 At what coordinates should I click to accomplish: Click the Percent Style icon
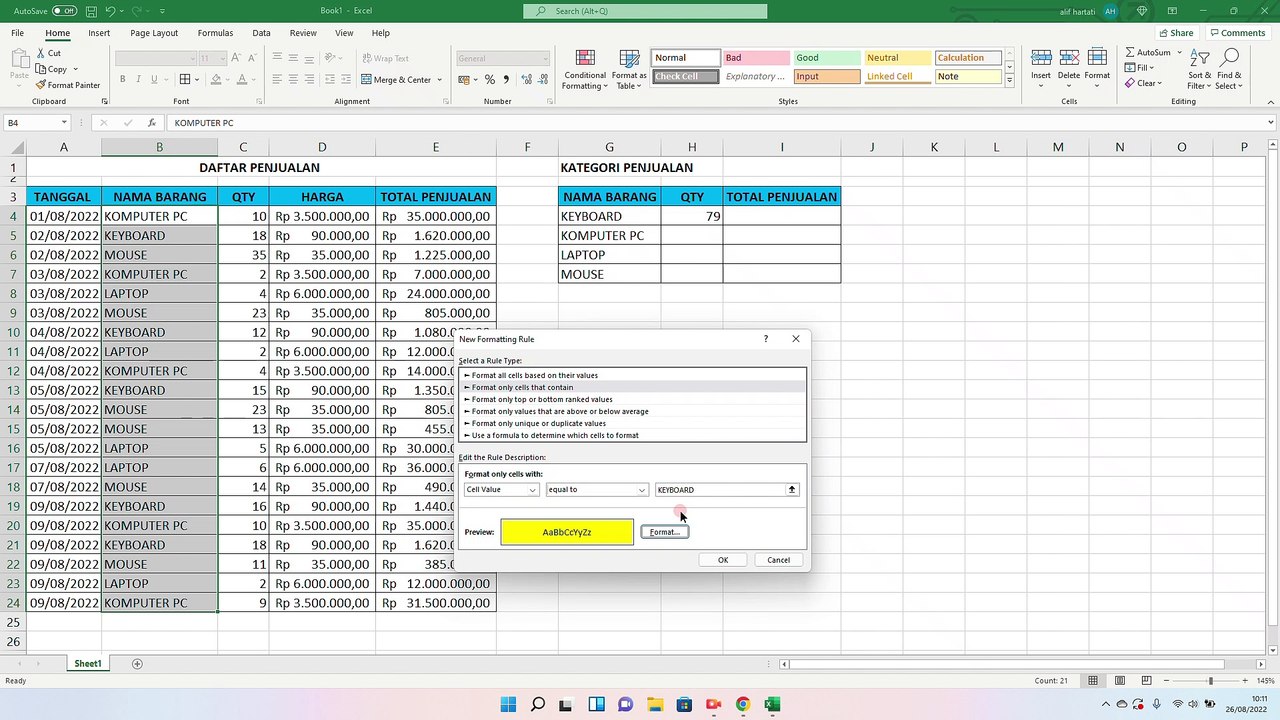489,79
